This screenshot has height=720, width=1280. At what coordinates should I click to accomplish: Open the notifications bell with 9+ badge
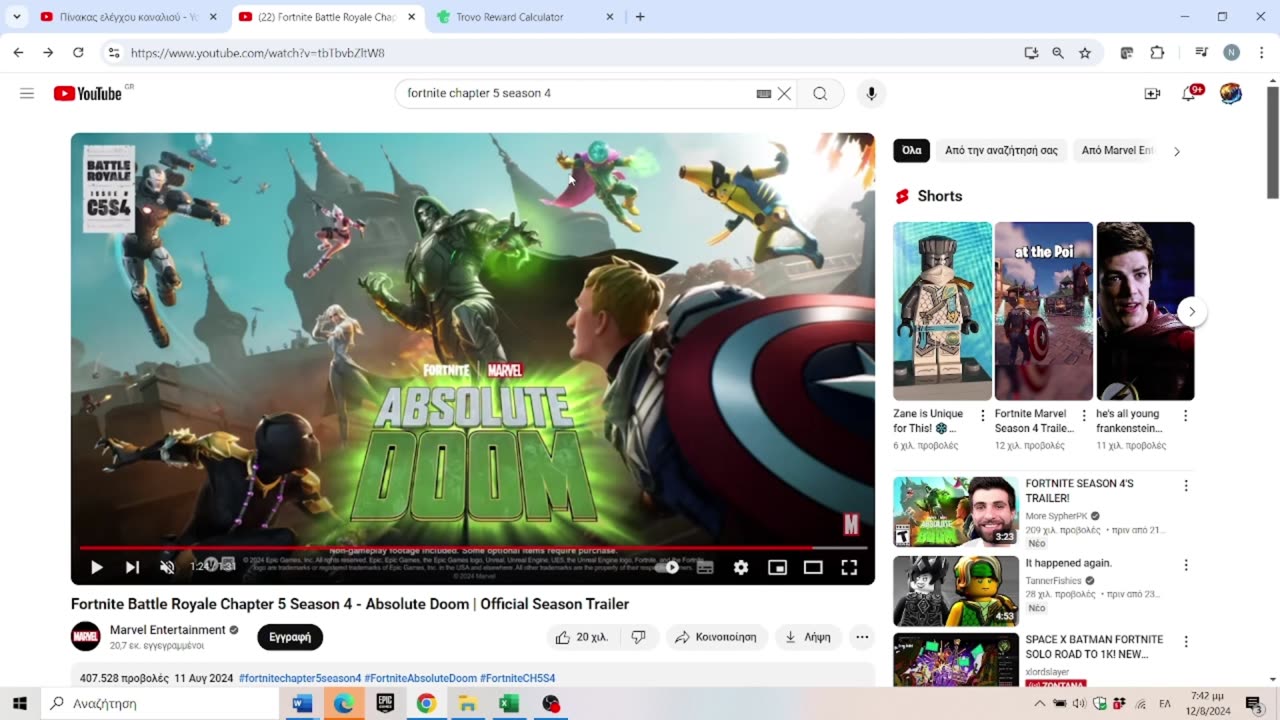[x=1189, y=93]
